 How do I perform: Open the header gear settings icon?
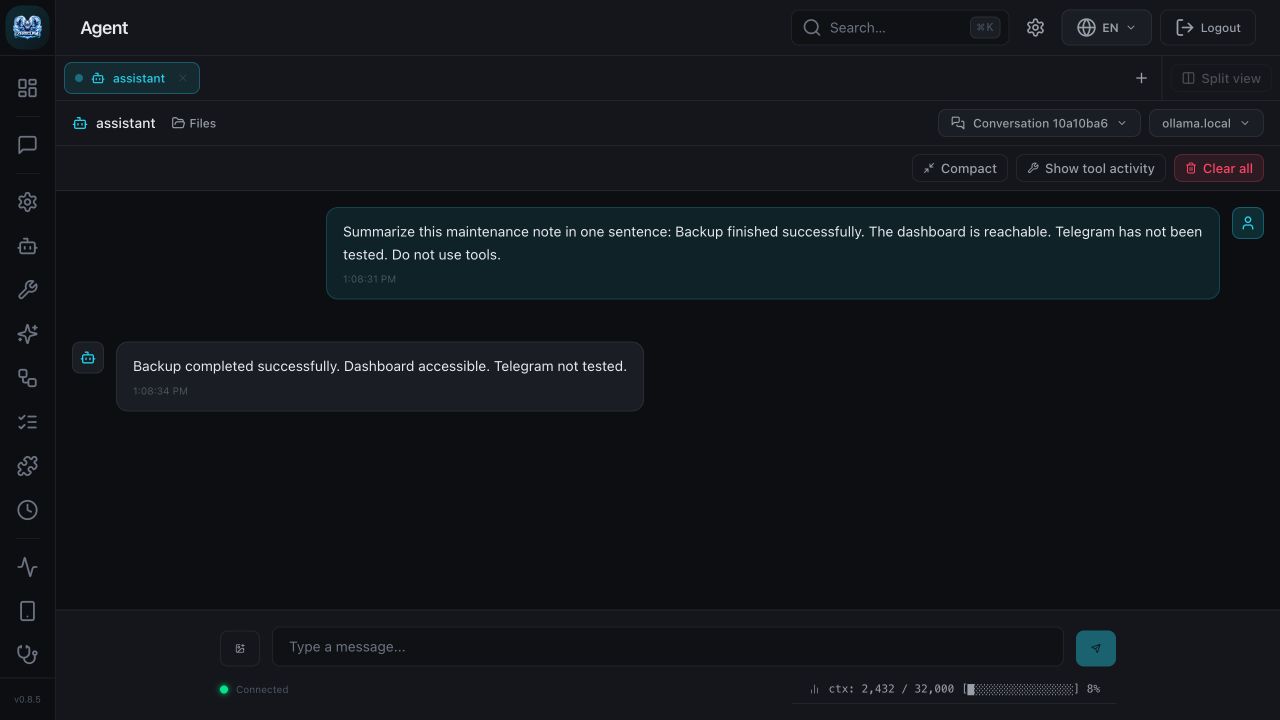coord(1035,28)
